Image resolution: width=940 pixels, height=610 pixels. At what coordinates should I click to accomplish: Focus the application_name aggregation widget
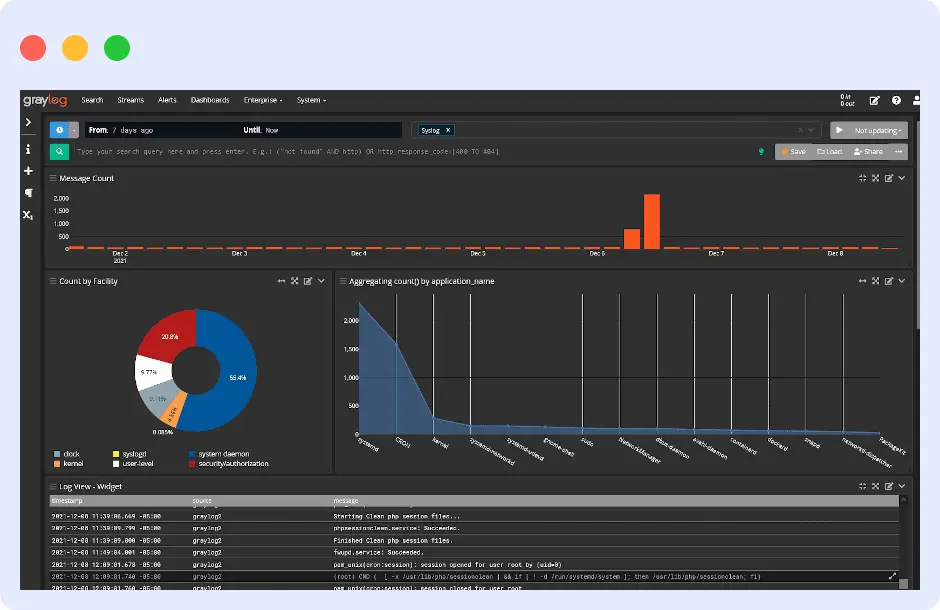[875, 281]
